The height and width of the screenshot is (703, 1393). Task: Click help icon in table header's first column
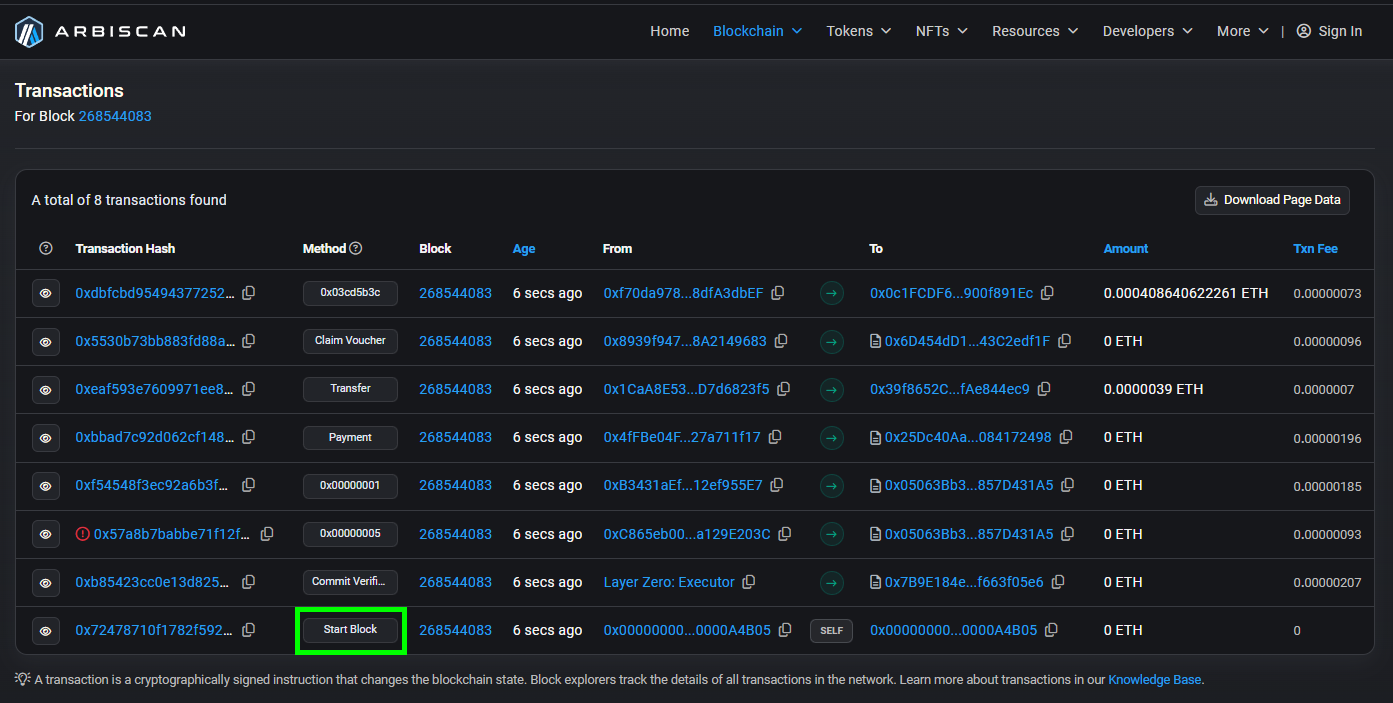coord(45,248)
